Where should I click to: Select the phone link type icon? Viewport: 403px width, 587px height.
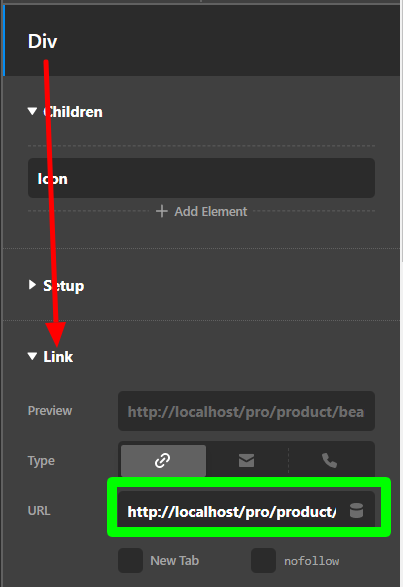pos(330,460)
